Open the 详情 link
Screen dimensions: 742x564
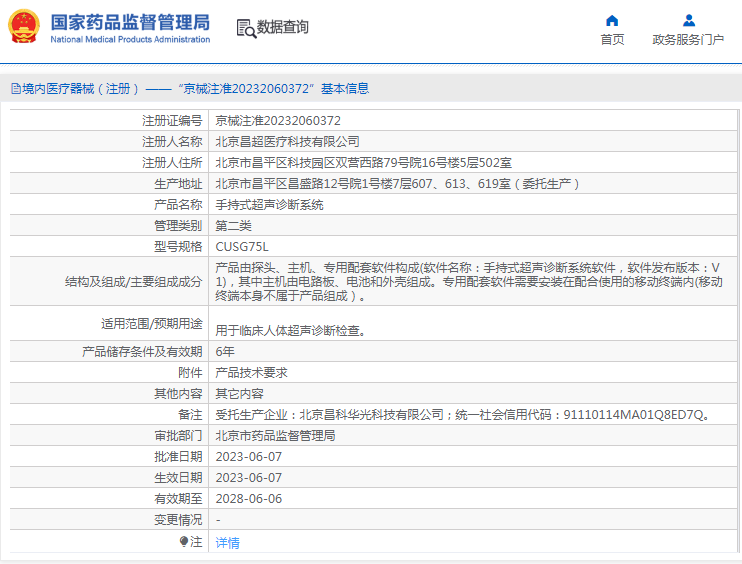228,542
